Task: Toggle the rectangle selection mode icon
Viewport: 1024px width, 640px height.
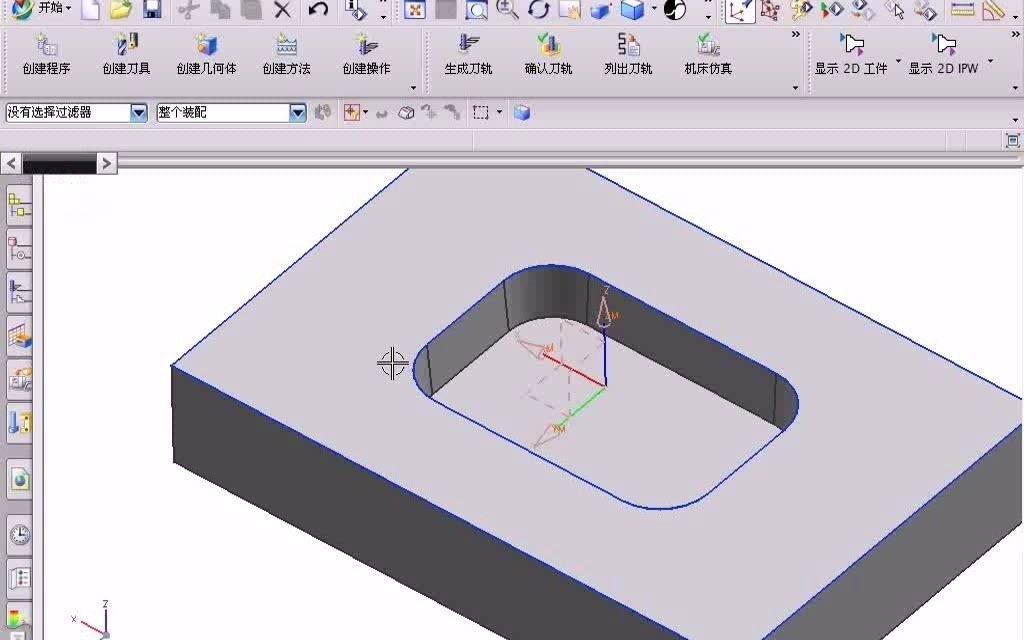Action: click(479, 112)
